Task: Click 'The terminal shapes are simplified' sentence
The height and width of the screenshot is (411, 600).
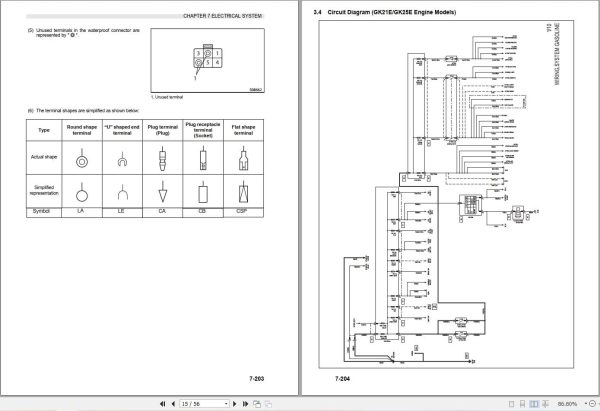Action: pyautogui.click(x=83, y=111)
